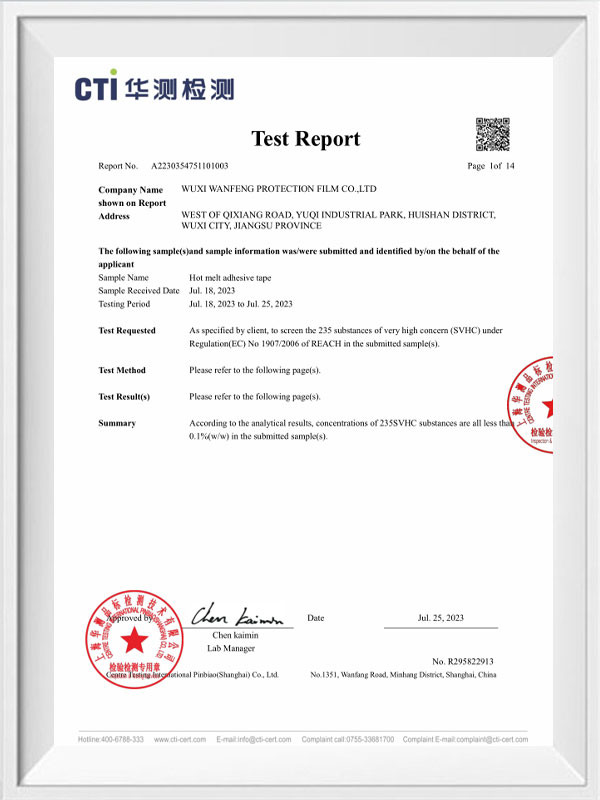Click the 'Test Result(s)' label

click(124, 397)
